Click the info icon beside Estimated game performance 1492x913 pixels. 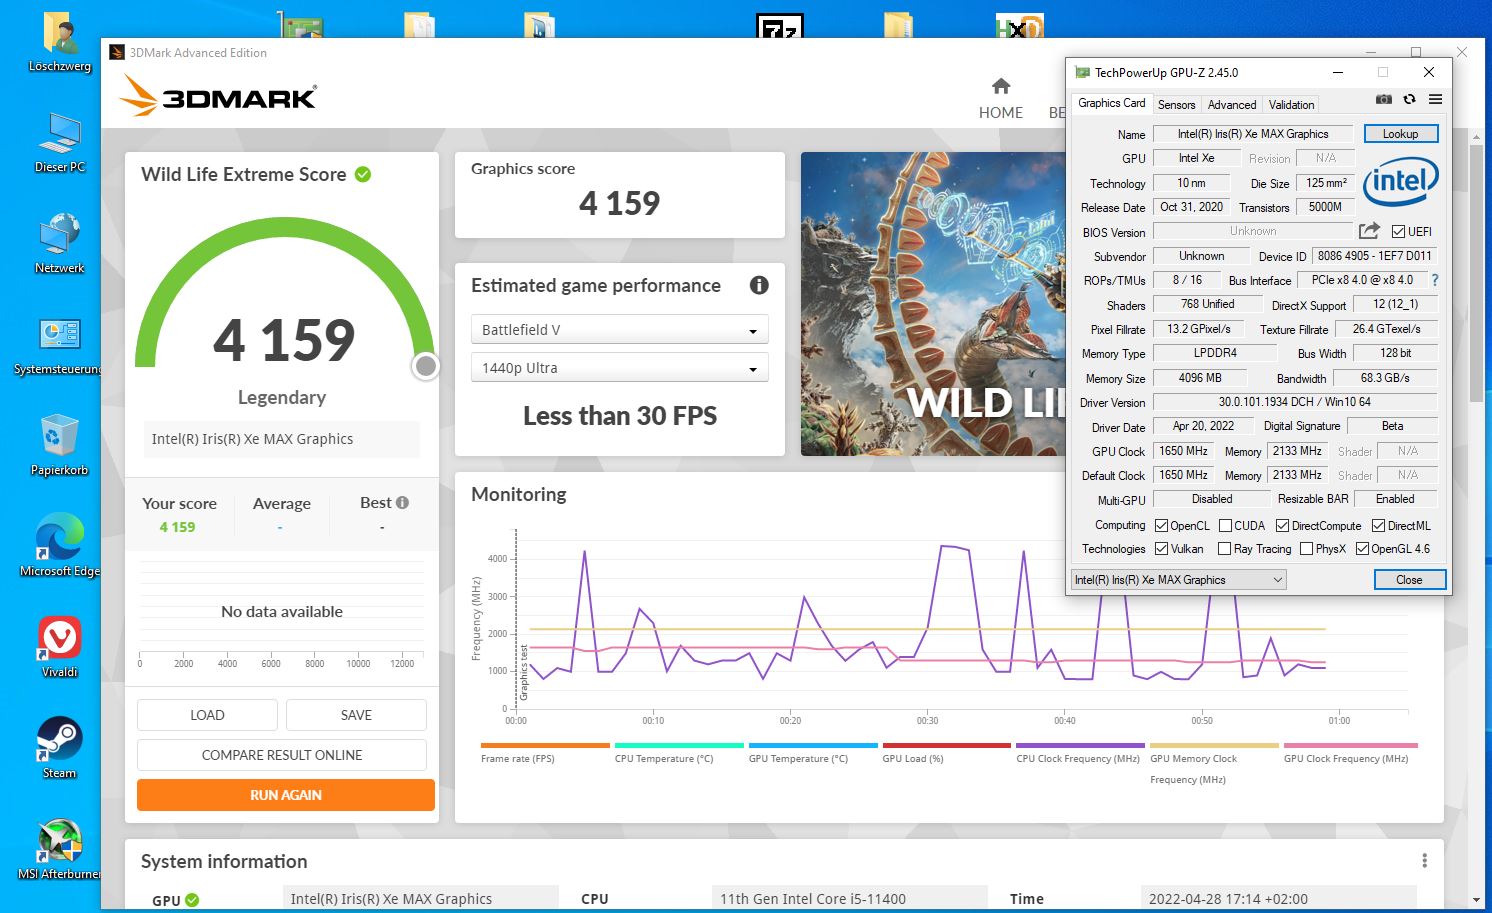point(759,285)
